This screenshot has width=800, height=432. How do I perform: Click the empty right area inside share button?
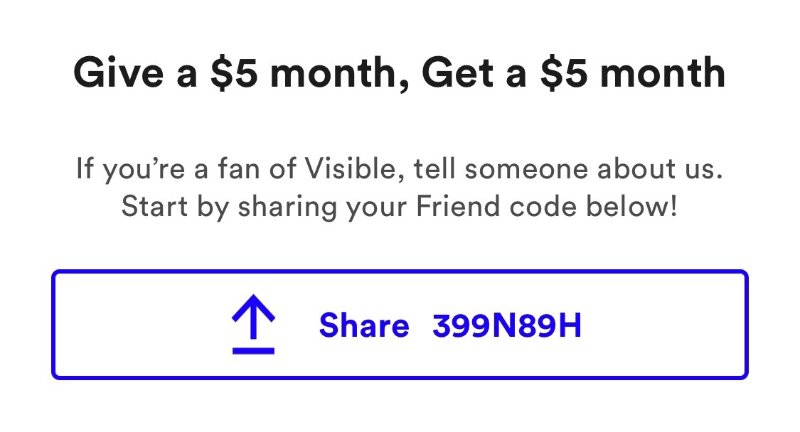click(x=663, y=324)
